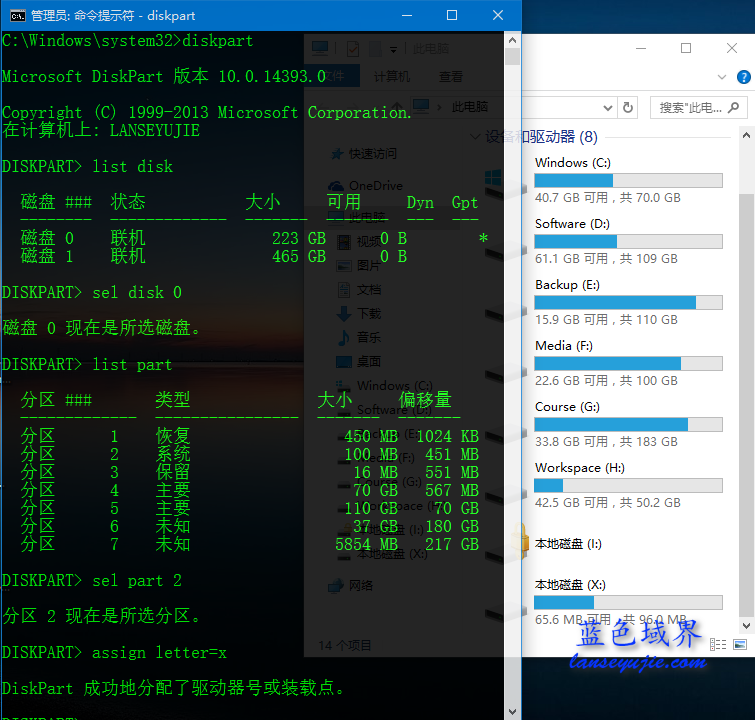Click the command prompt scrollbar up arrow

click(x=512, y=40)
